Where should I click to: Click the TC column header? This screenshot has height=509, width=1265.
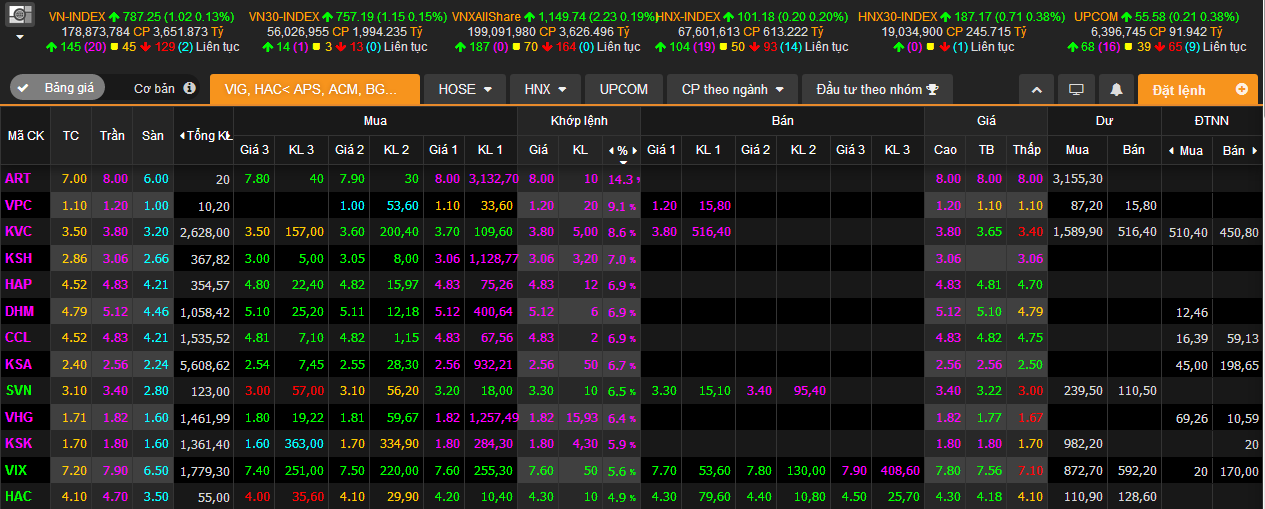[71, 136]
